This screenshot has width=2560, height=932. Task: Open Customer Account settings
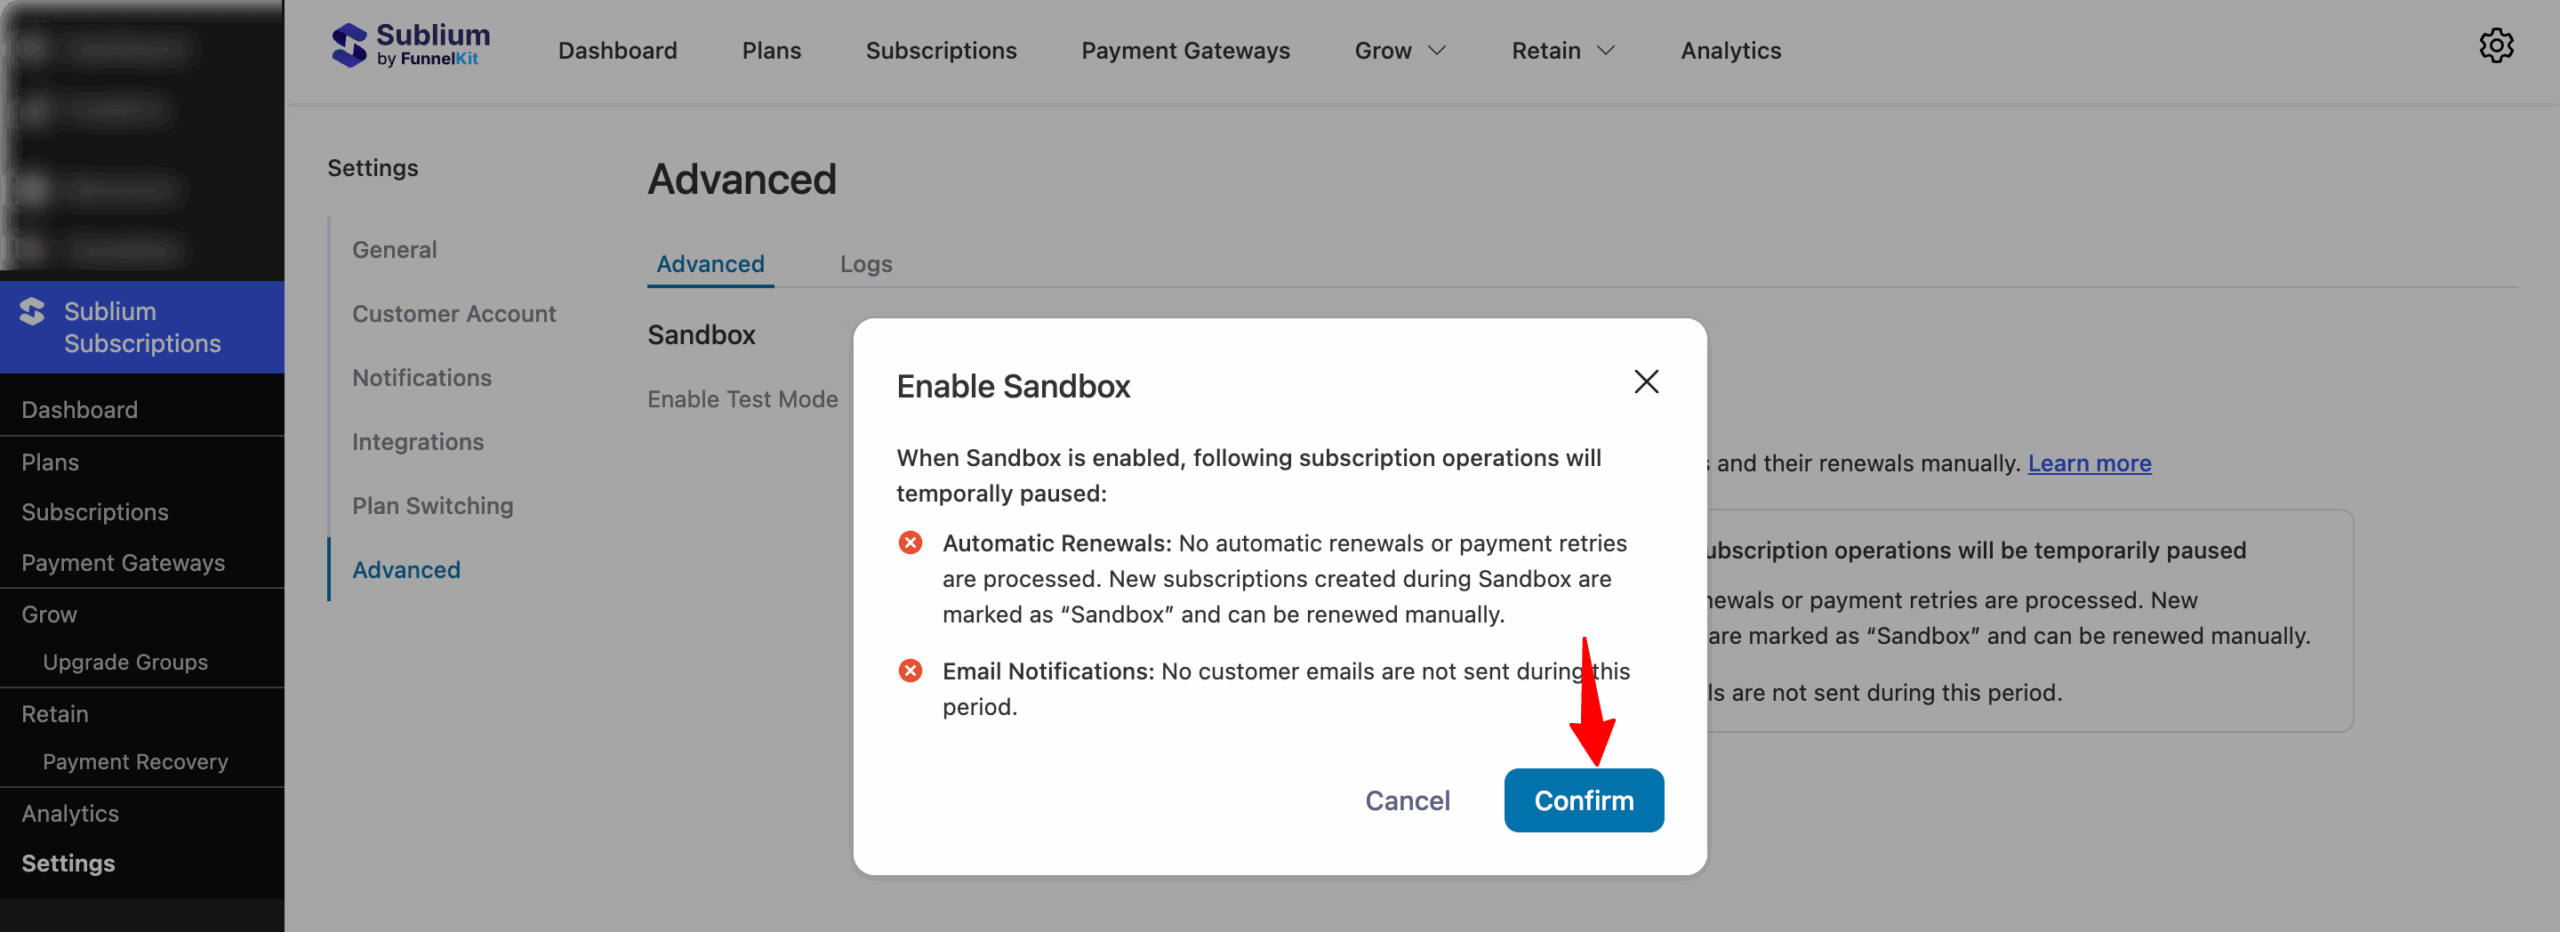click(x=454, y=313)
